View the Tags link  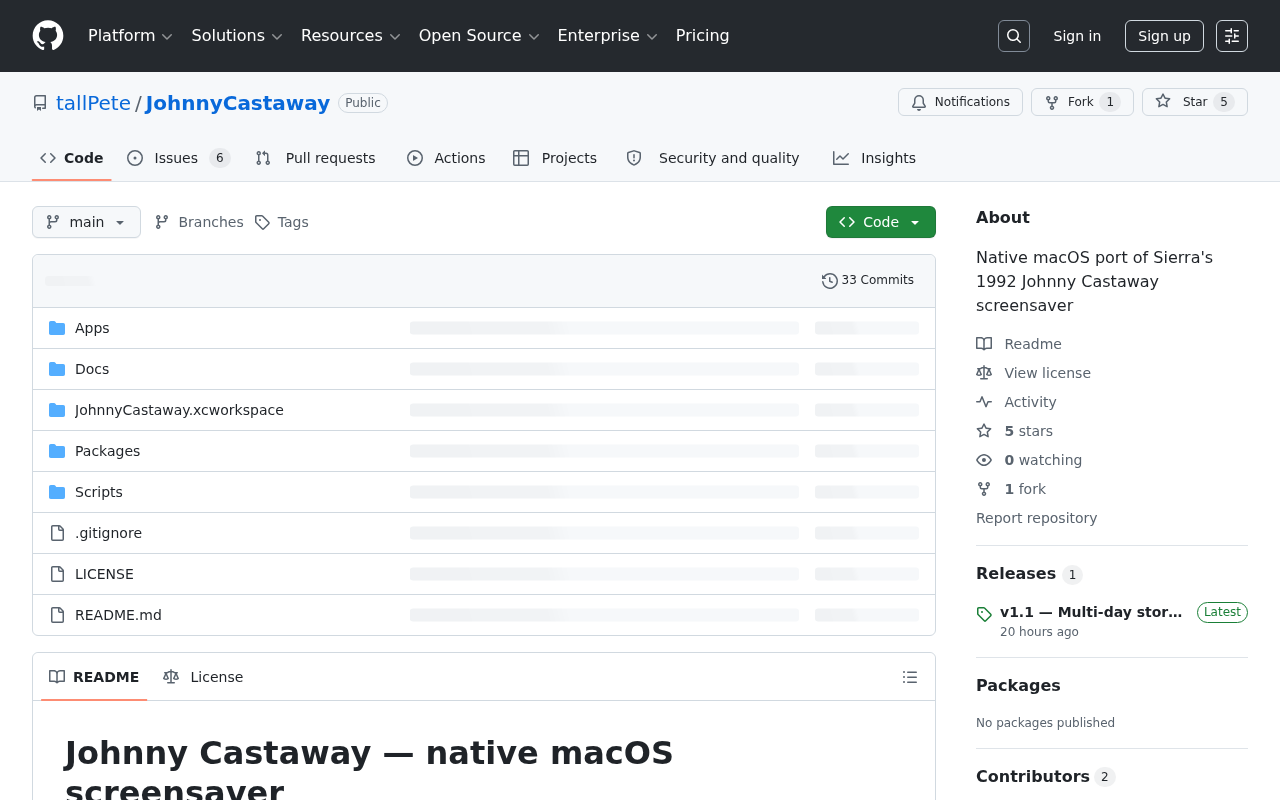(281, 222)
